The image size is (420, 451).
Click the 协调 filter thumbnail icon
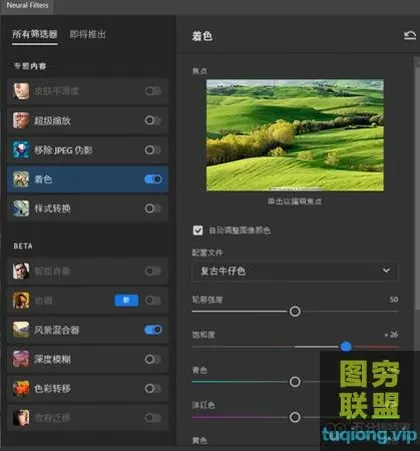coord(21,300)
